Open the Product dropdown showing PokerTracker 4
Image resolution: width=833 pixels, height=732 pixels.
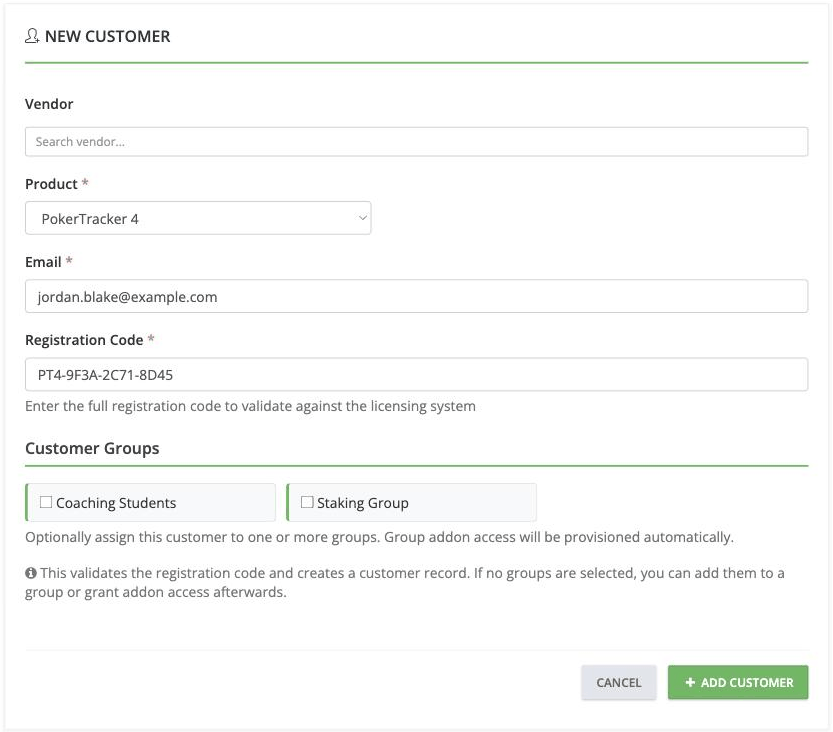pyautogui.click(x=198, y=218)
